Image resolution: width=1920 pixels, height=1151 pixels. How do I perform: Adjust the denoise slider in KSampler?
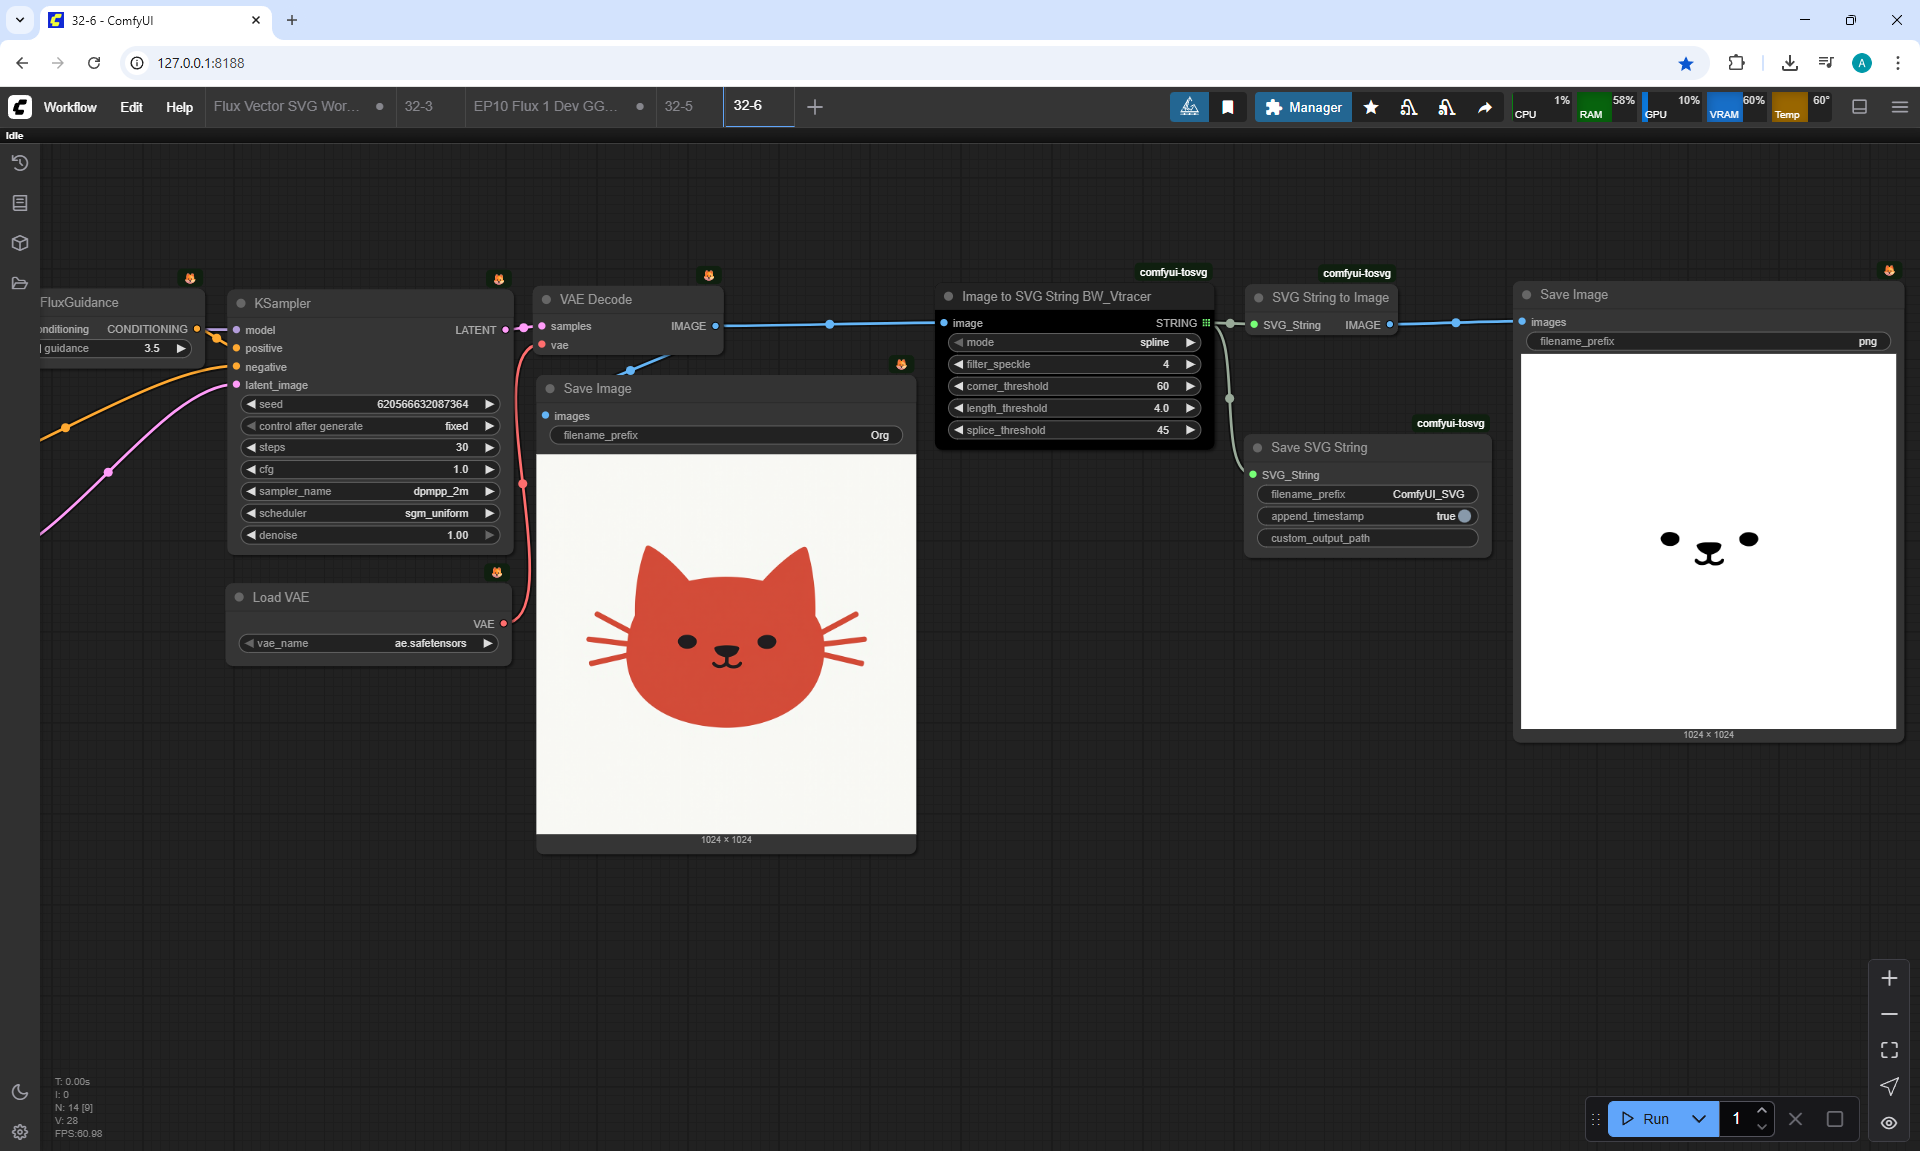point(370,535)
